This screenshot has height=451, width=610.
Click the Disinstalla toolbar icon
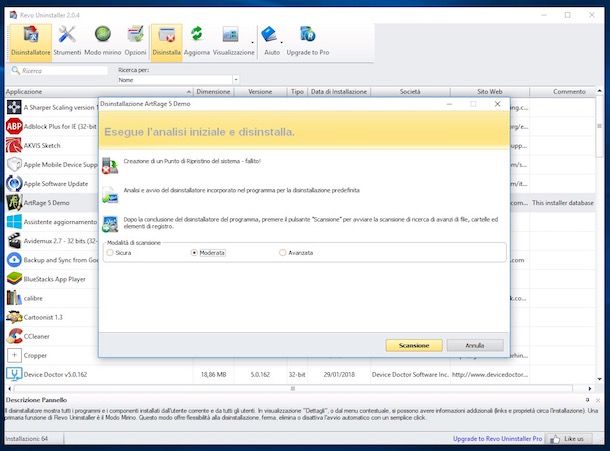coord(167,42)
